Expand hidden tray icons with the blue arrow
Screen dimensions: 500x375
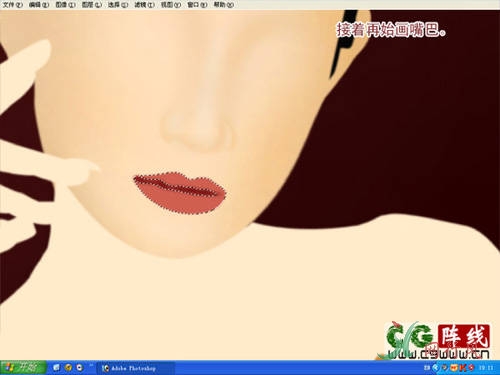435,368
